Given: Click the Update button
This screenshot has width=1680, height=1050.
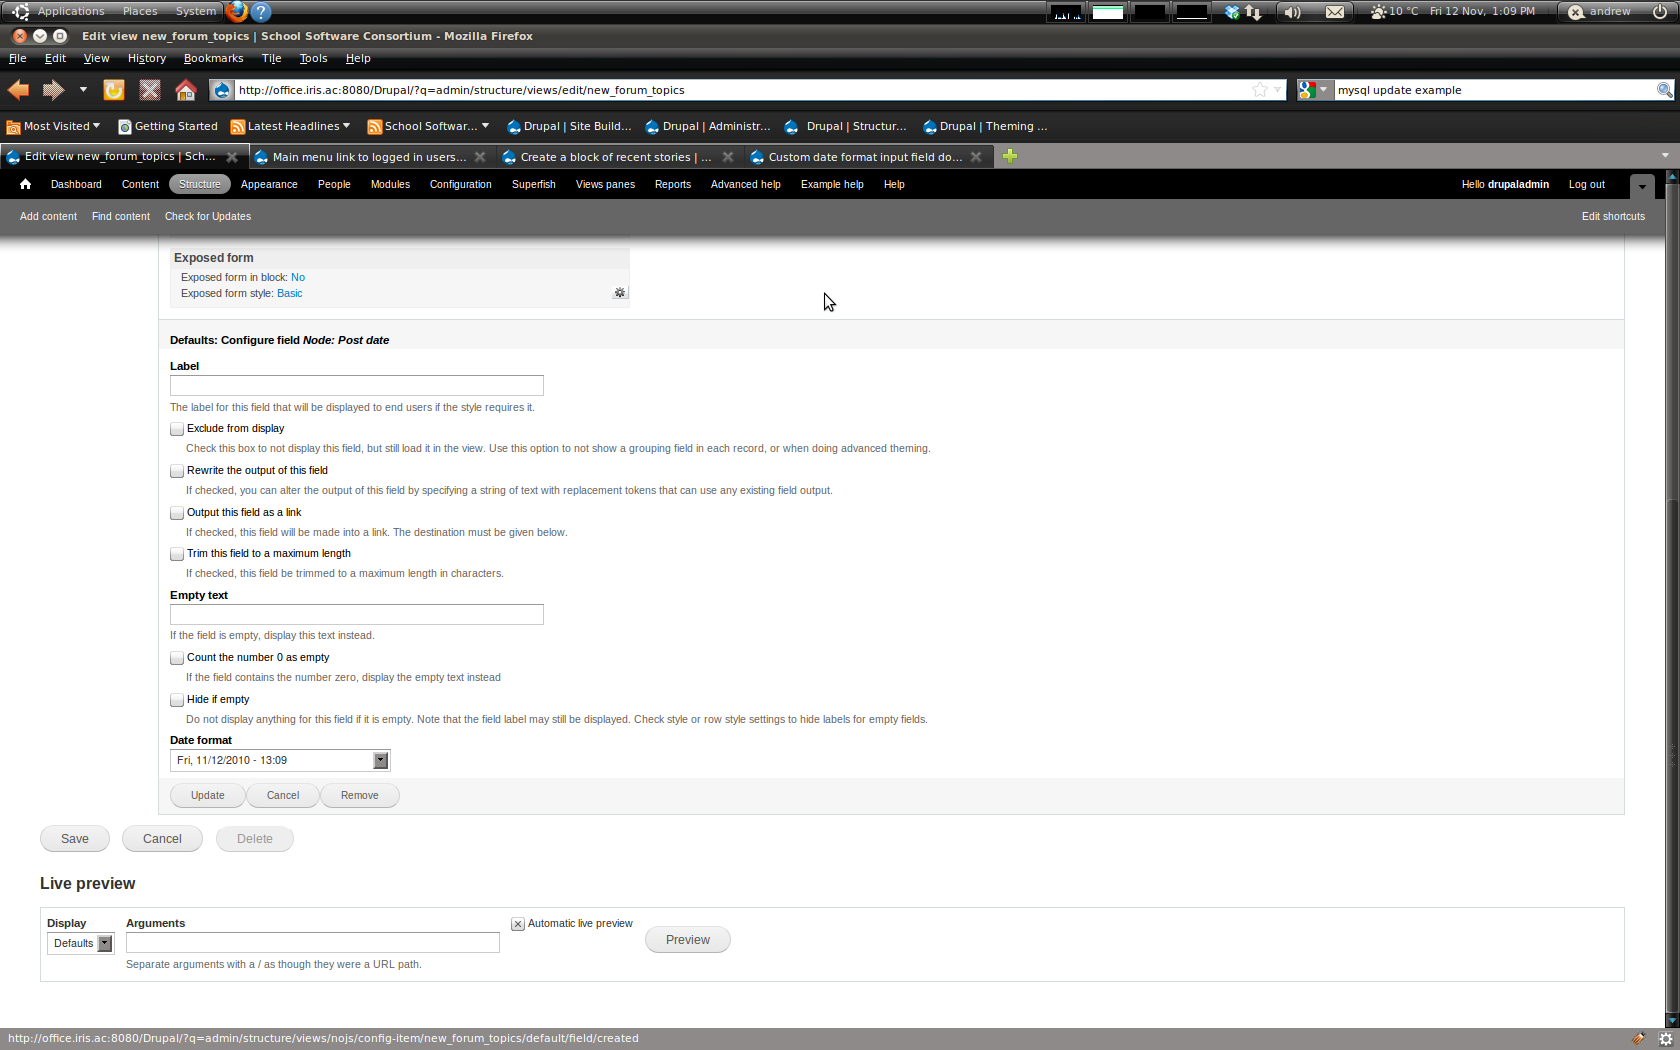Looking at the screenshot, I should tap(207, 795).
